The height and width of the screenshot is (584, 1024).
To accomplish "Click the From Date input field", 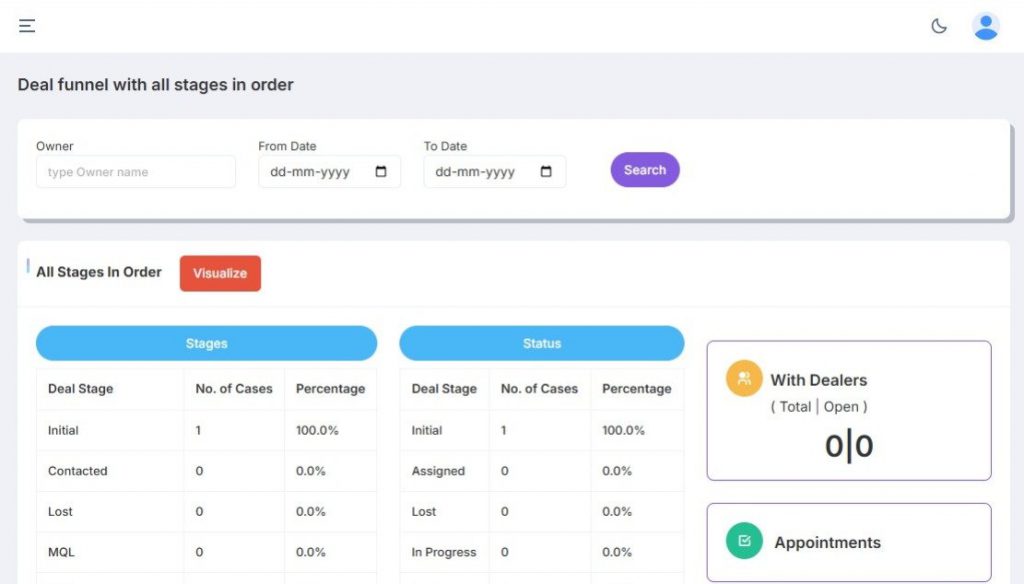I will pos(310,172).
